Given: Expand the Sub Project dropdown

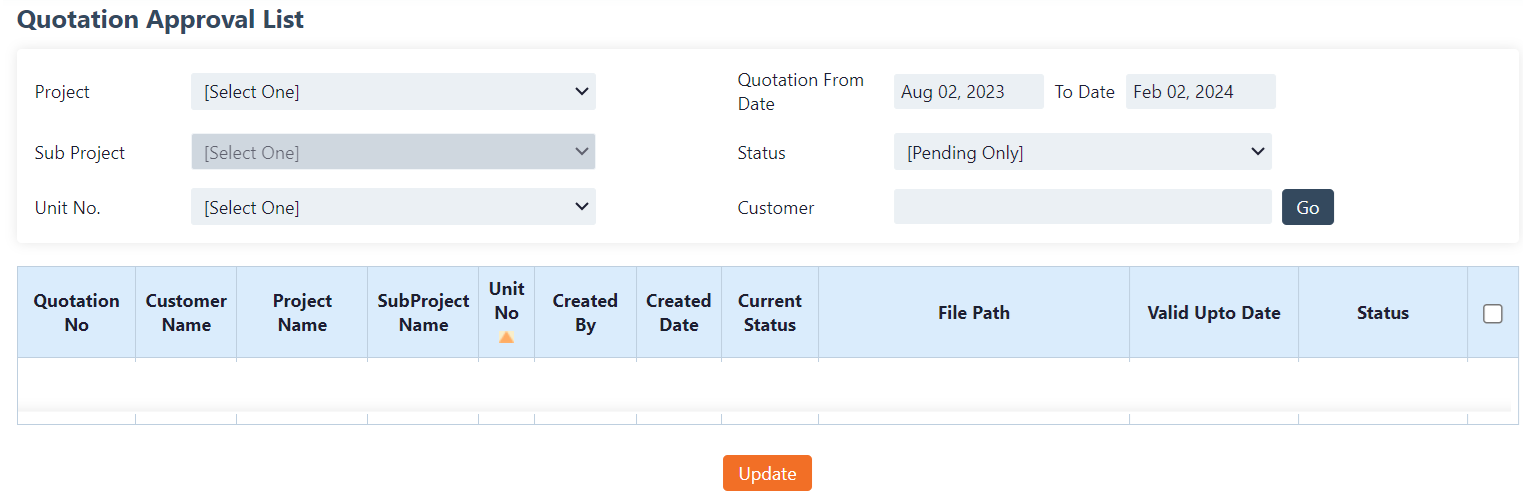Looking at the screenshot, I should 393,153.
